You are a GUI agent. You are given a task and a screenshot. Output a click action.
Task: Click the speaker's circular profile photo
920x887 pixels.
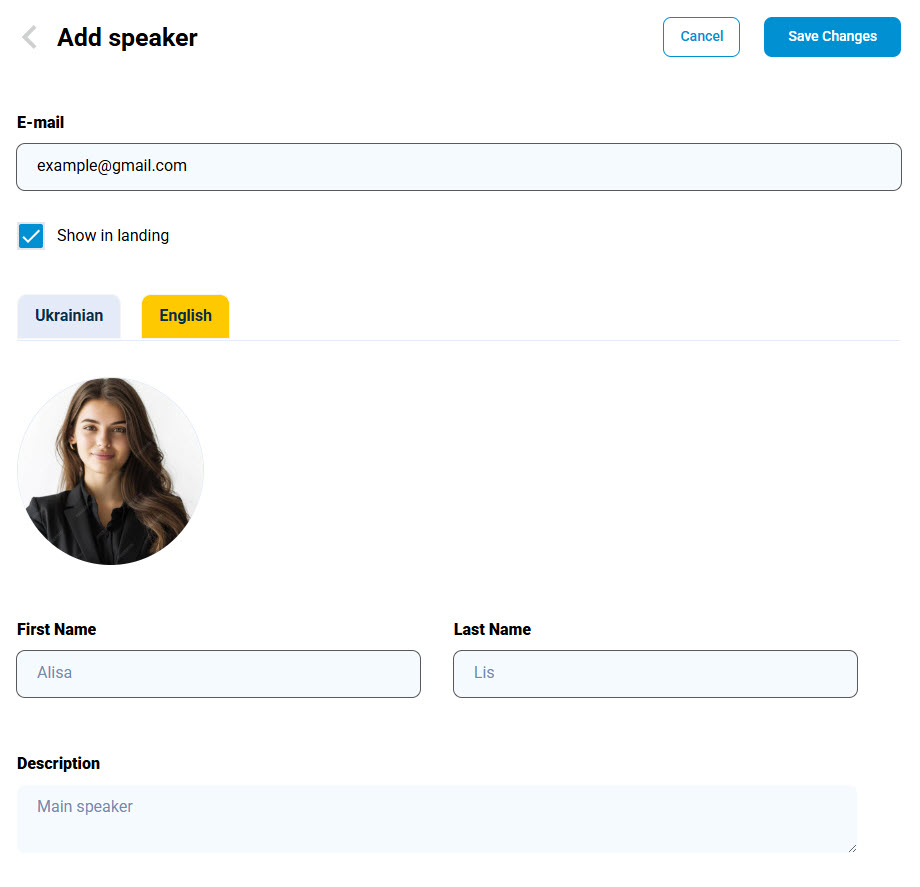[110, 470]
